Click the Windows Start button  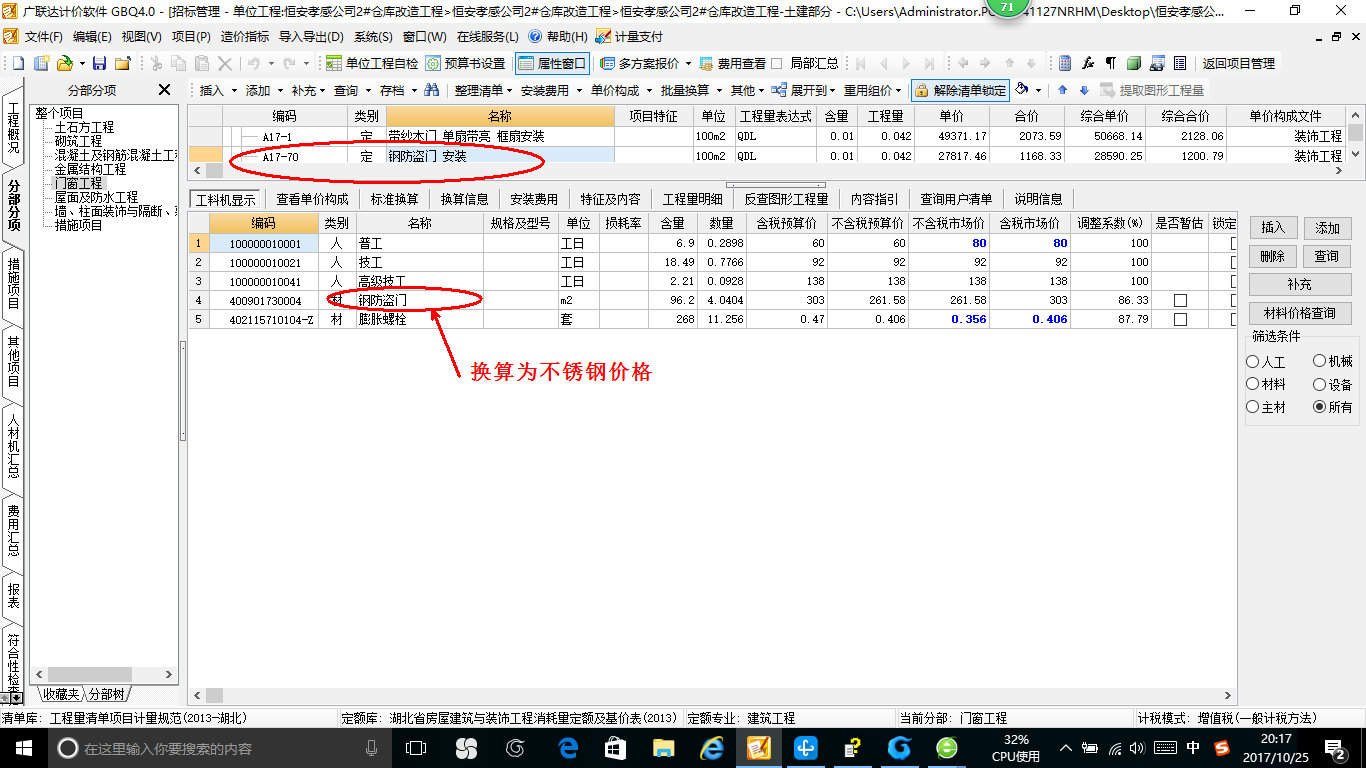pyautogui.click(x=22, y=747)
